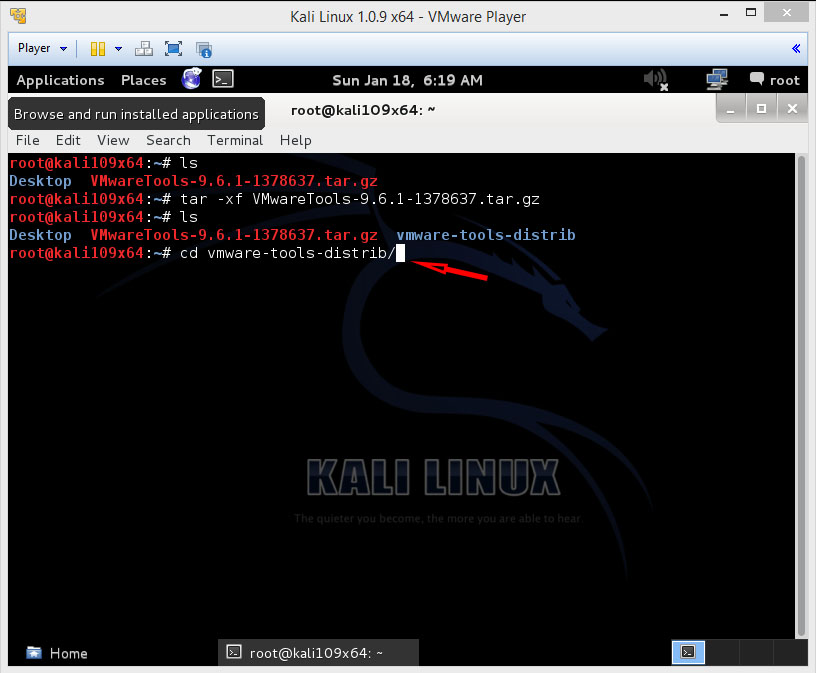Open the terminal File menu
The width and height of the screenshot is (816, 673).
[x=28, y=141]
